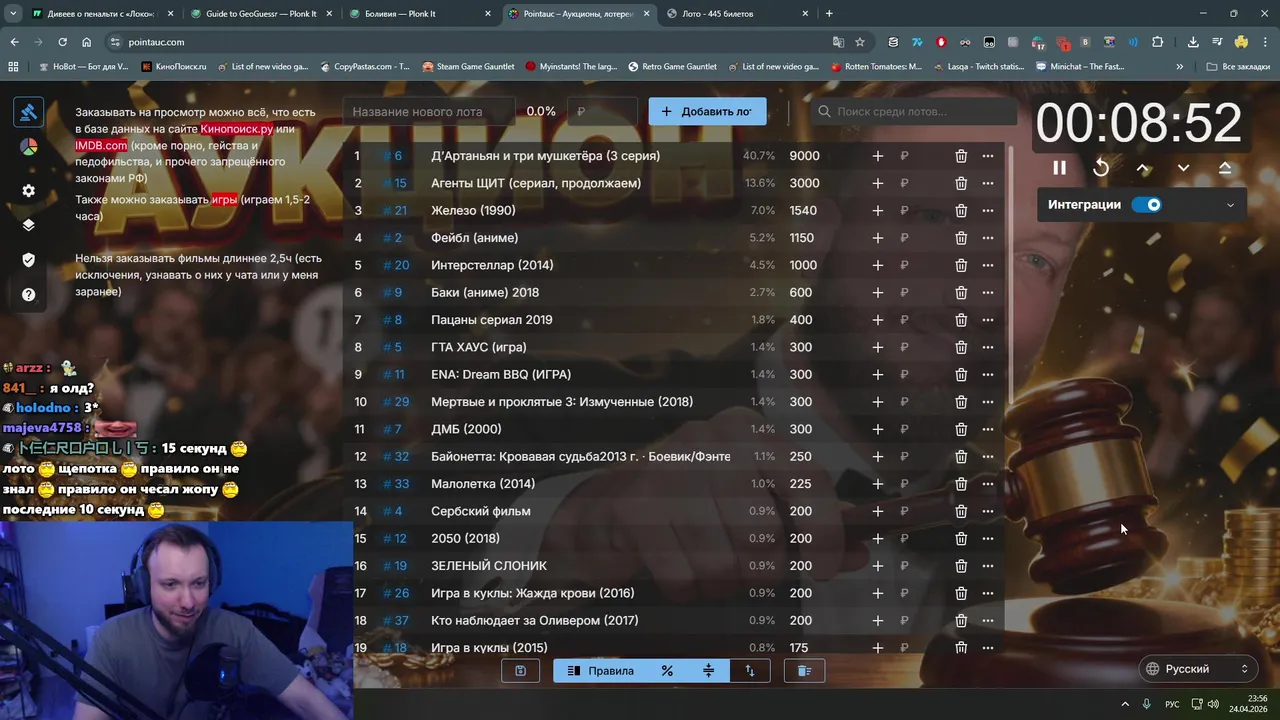Open the help question mark icon

[28, 295]
